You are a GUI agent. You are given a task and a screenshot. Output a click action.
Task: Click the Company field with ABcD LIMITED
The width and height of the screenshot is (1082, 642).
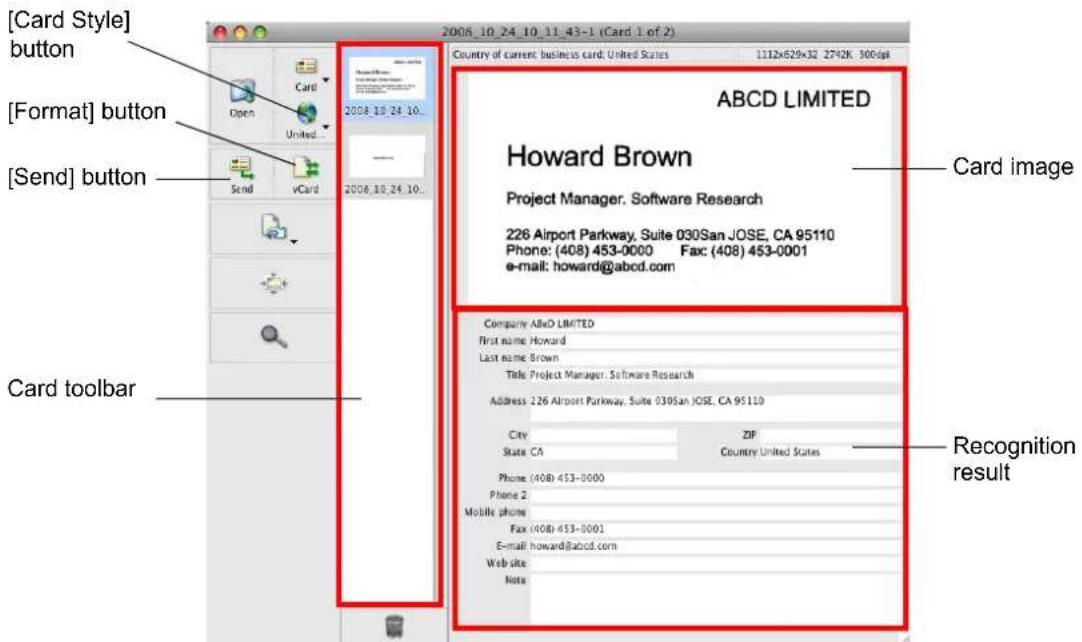point(715,324)
